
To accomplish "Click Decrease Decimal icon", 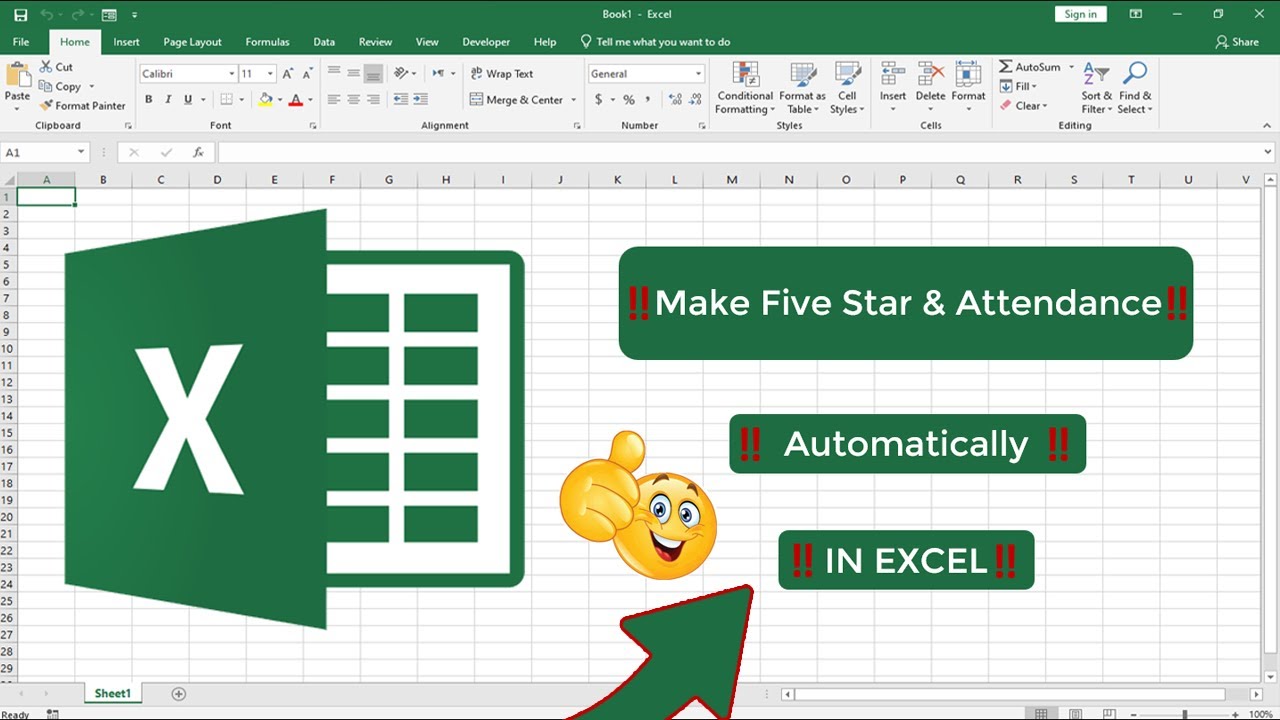I will pyautogui.click(x=696, y=99).
